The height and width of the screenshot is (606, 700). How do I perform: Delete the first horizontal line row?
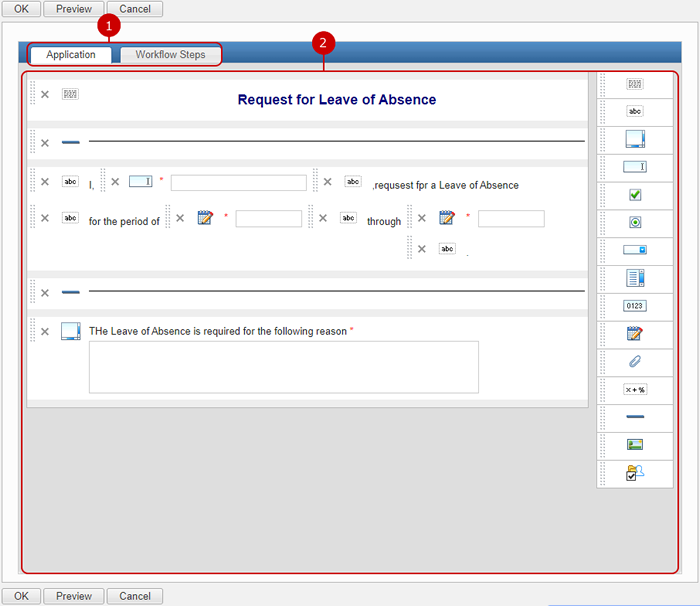point(45,143)
